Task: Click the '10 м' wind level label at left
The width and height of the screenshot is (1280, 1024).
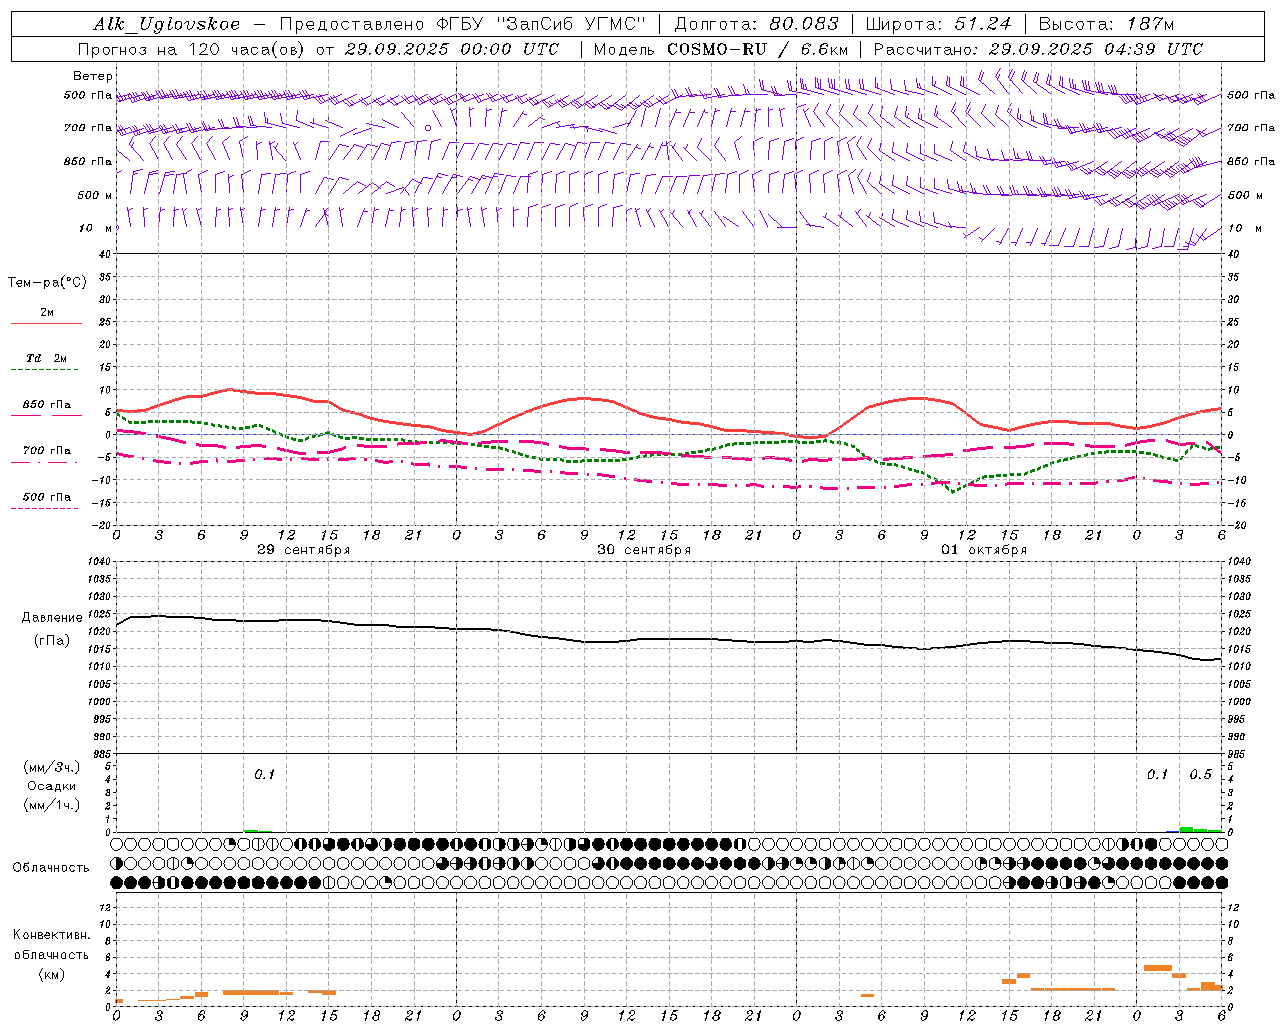Action: coord(96,228)
